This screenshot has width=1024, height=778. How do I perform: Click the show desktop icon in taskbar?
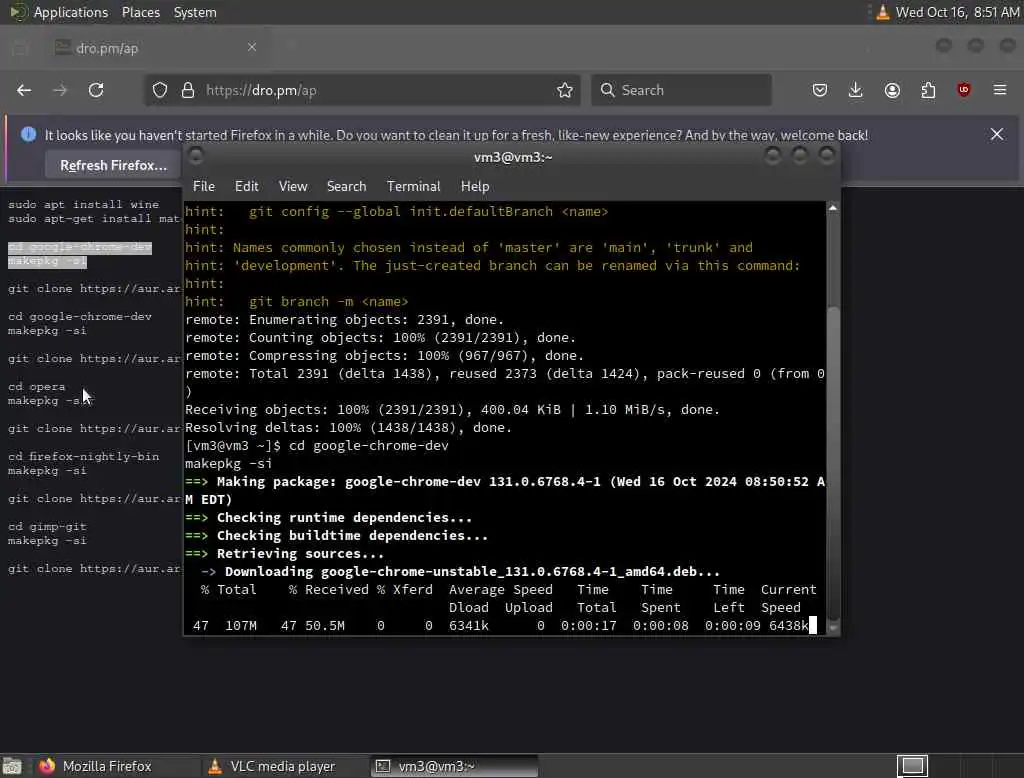(x=12, y=766)
